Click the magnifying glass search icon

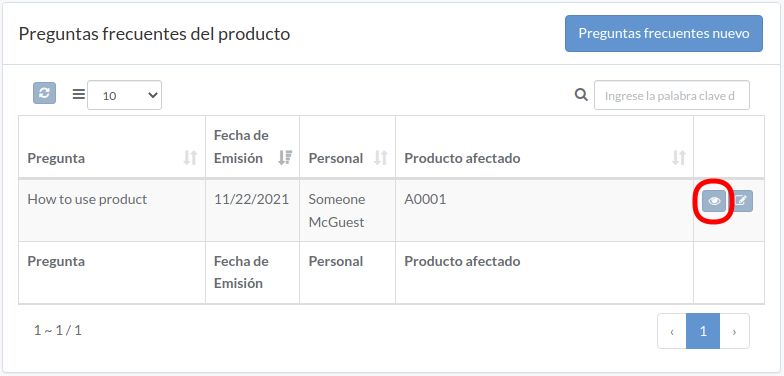pyautogui.click(x=581, y=94)
